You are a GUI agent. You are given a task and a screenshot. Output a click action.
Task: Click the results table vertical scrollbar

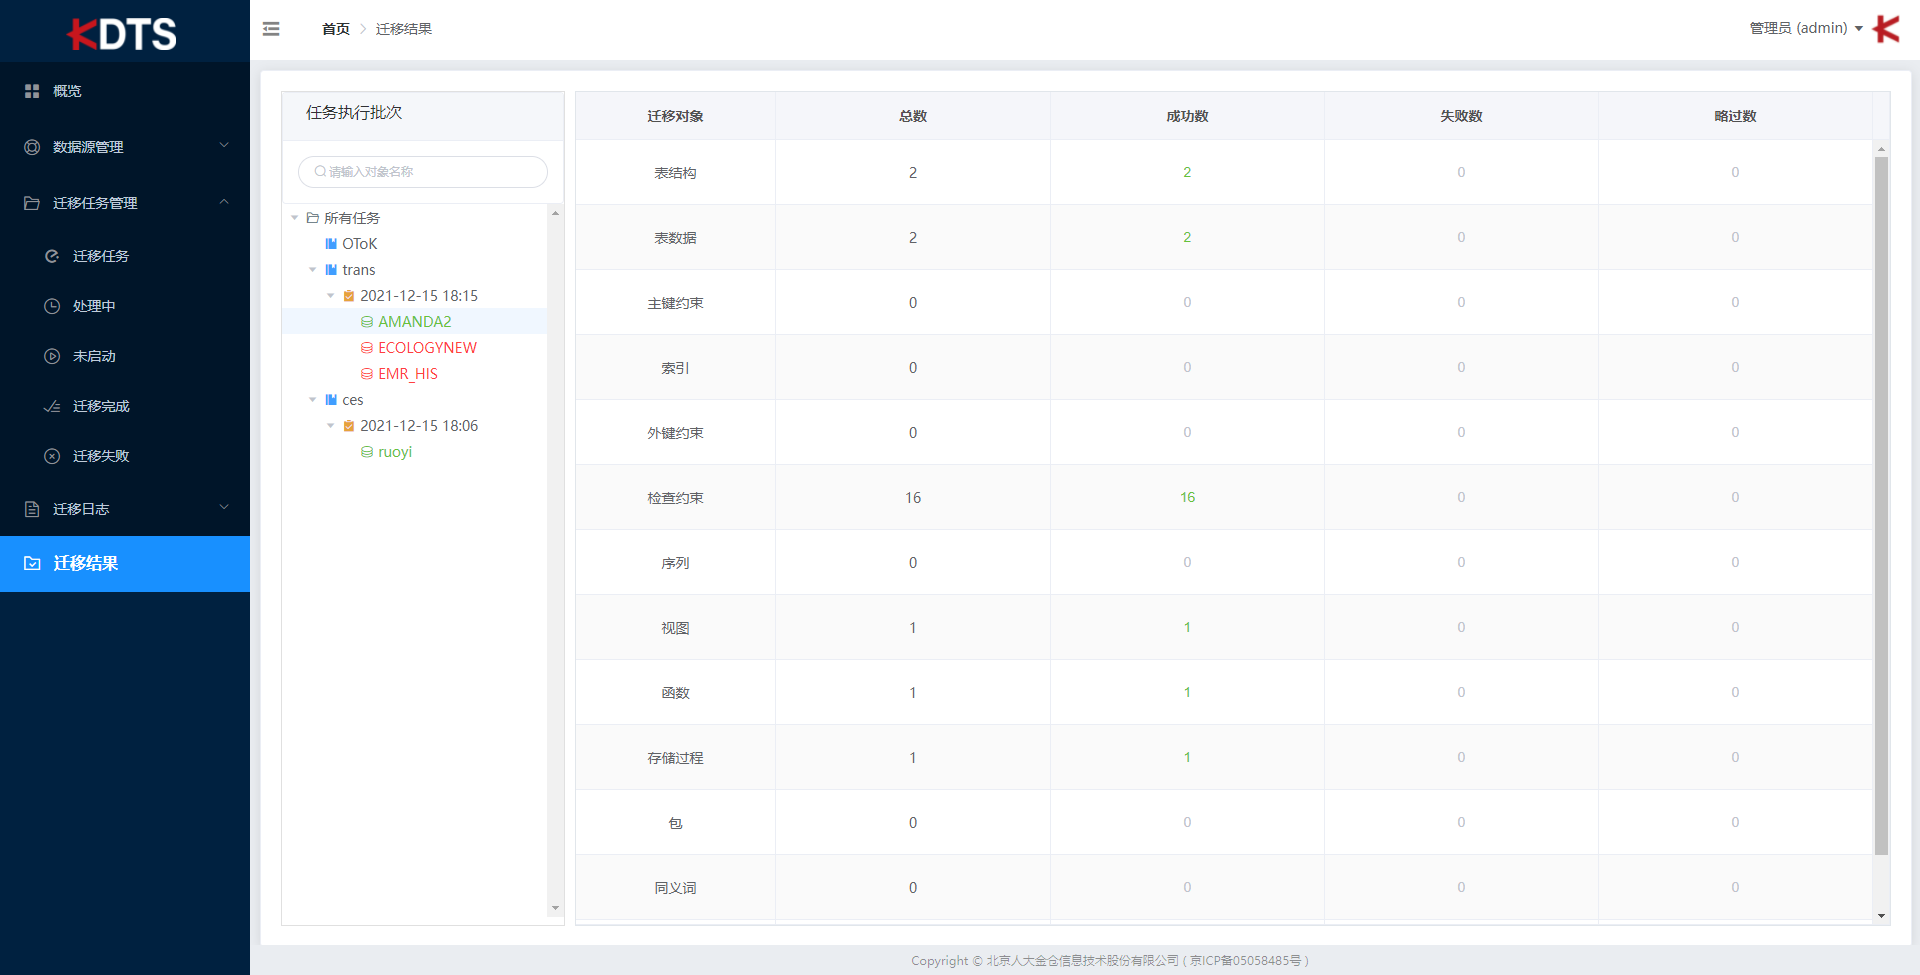1881,506
